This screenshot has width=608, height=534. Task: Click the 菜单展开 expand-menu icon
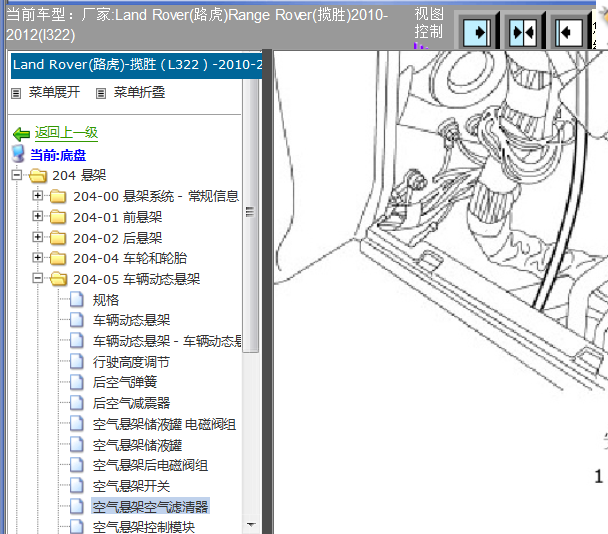(x=16, y=93)
